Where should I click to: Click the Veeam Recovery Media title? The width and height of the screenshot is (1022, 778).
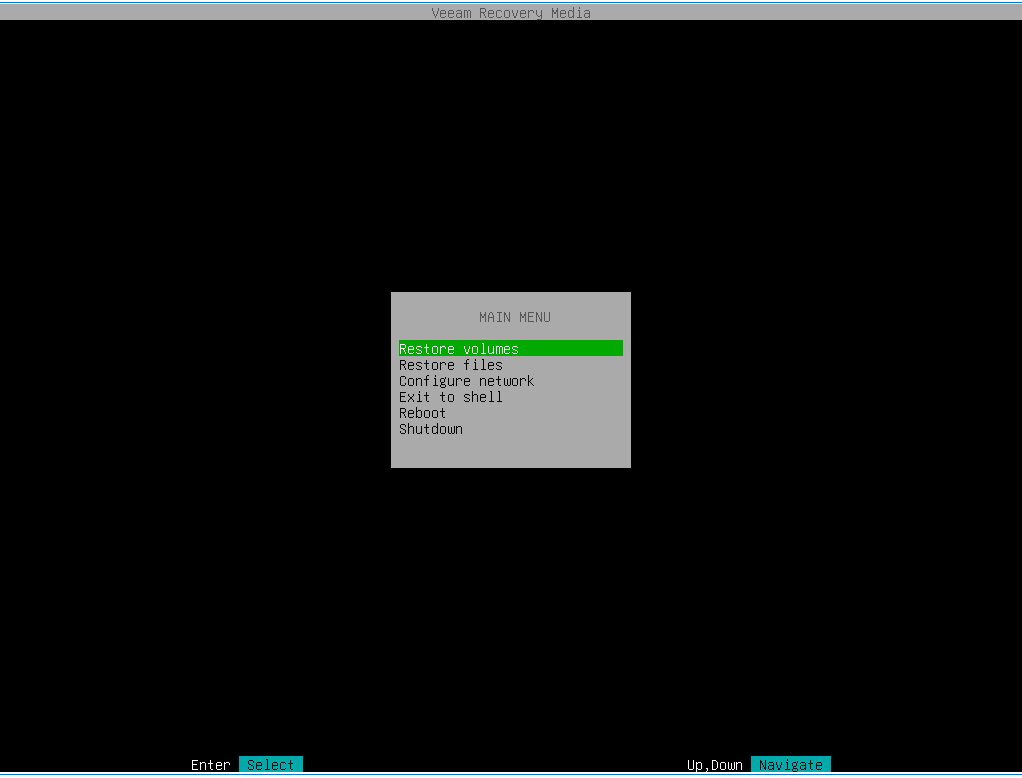(511, 13)
